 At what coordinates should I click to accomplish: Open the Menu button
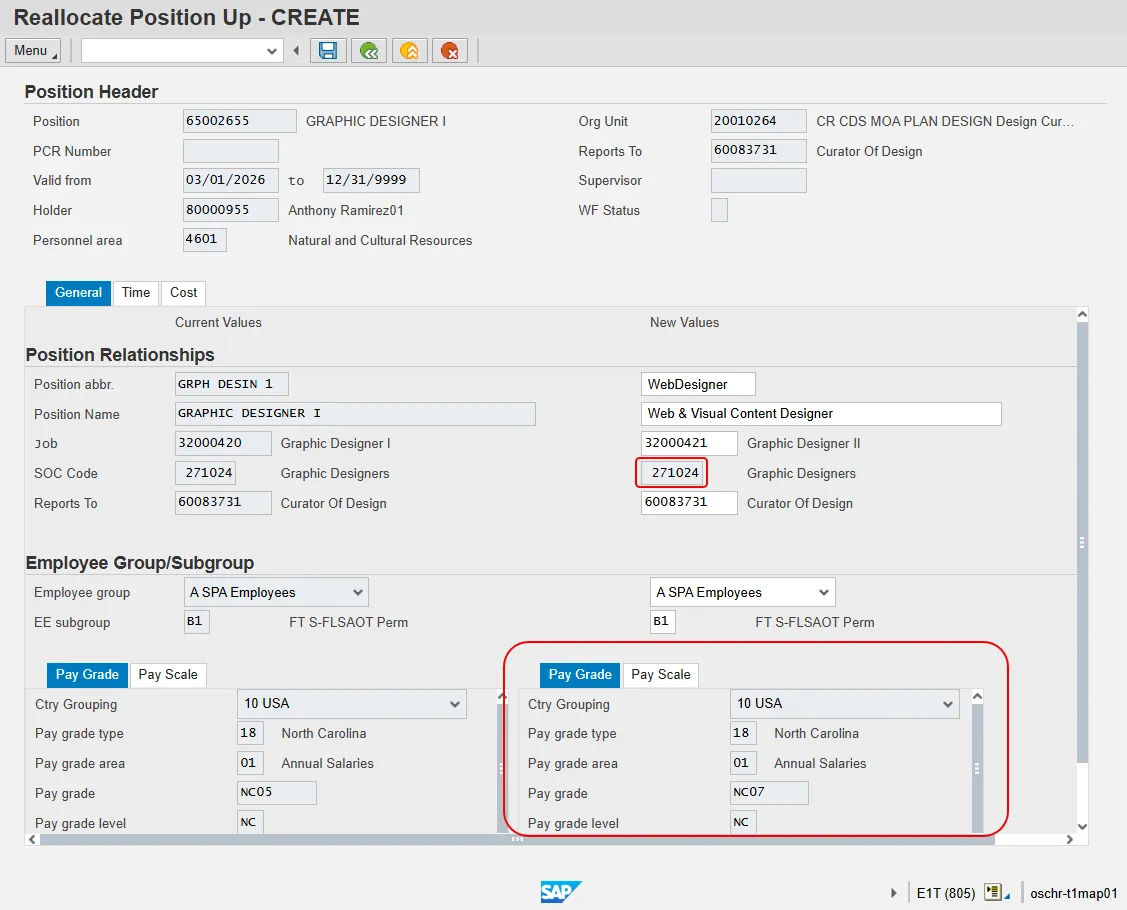tap(32, 51)
